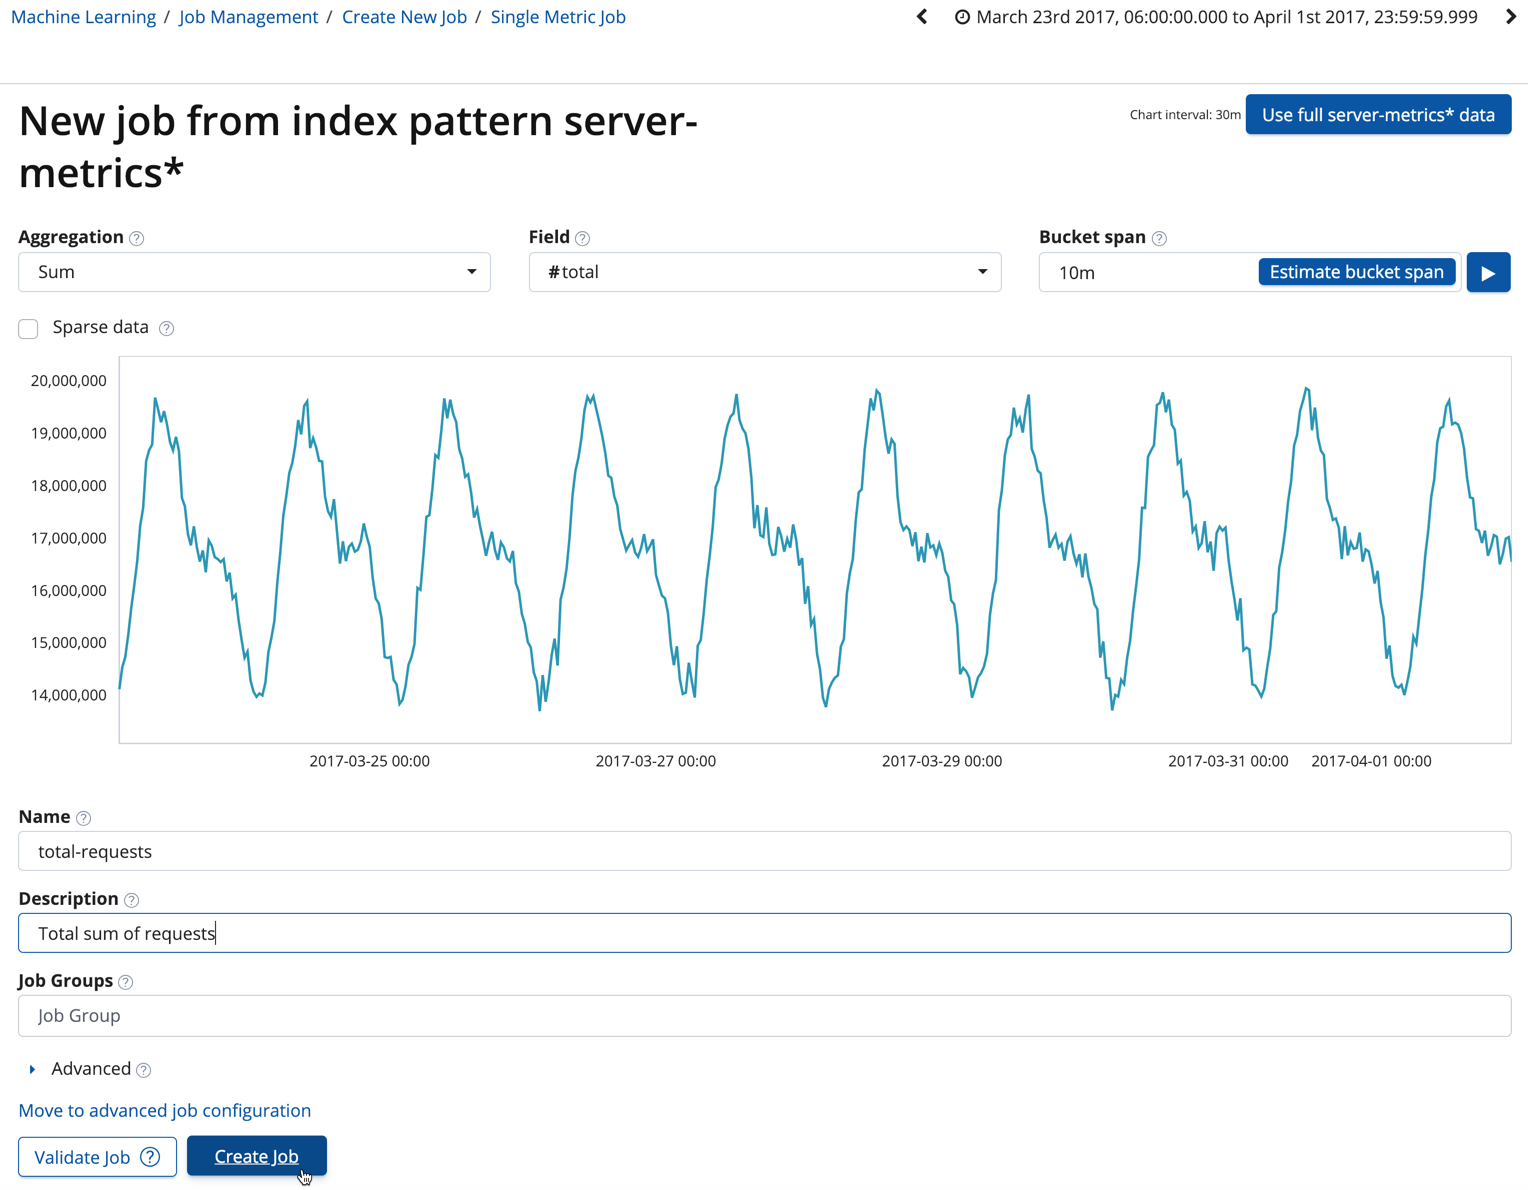Go to previous time range arrow
Viewport: 1528px width, 1190px height.
[x=922, y=17]
